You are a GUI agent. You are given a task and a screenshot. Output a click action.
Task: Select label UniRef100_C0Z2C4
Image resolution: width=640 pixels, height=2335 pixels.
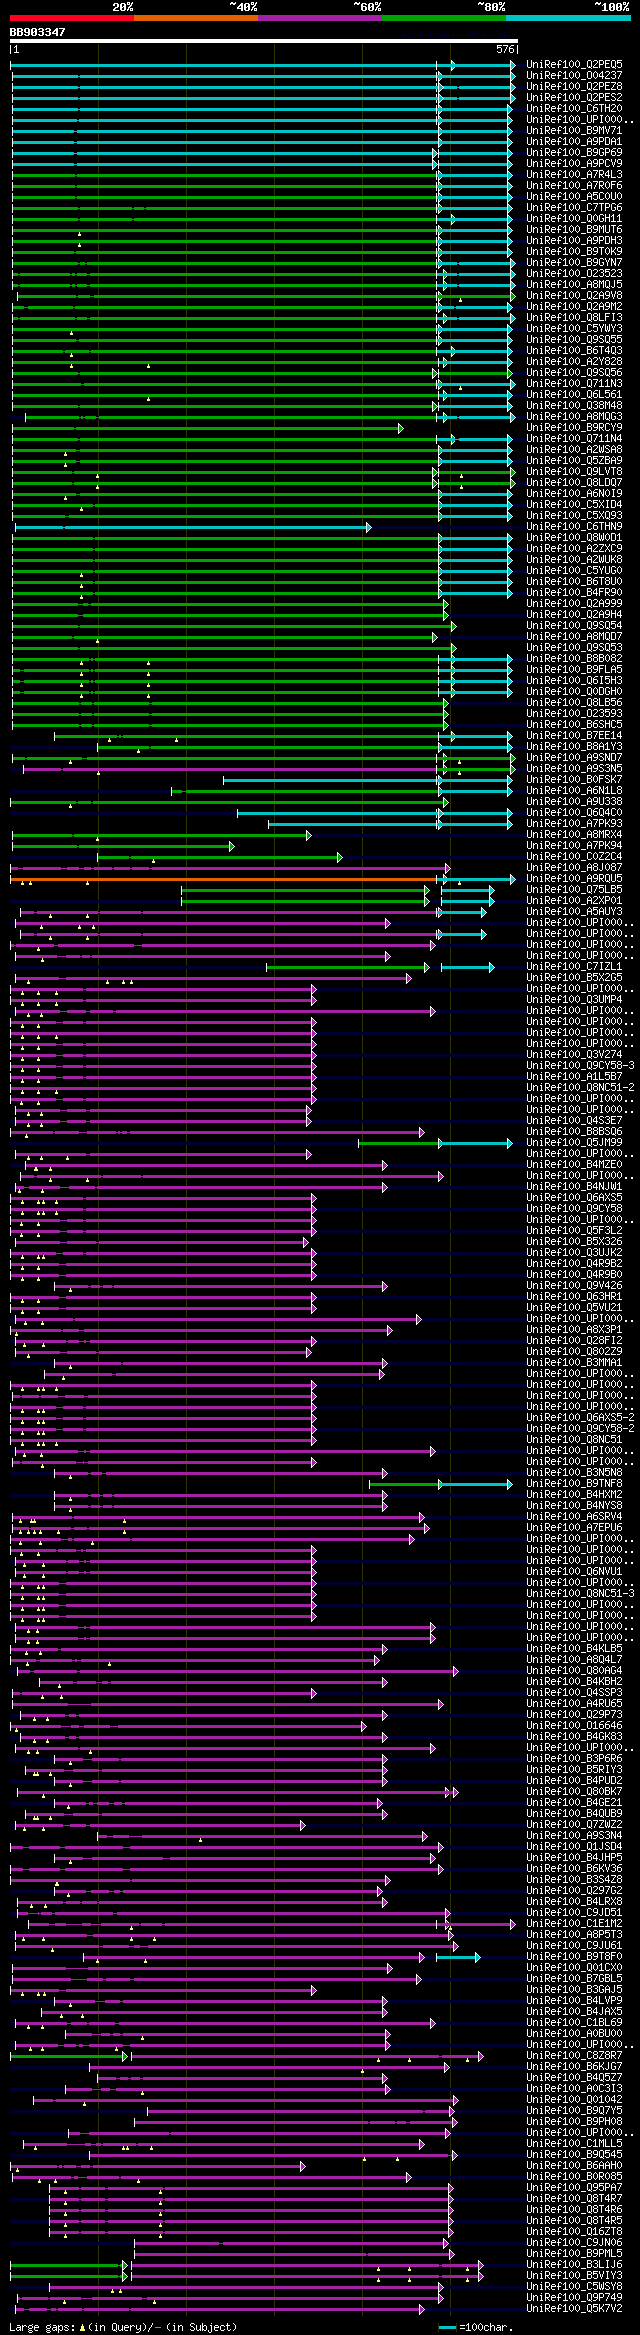click(574, 856)
